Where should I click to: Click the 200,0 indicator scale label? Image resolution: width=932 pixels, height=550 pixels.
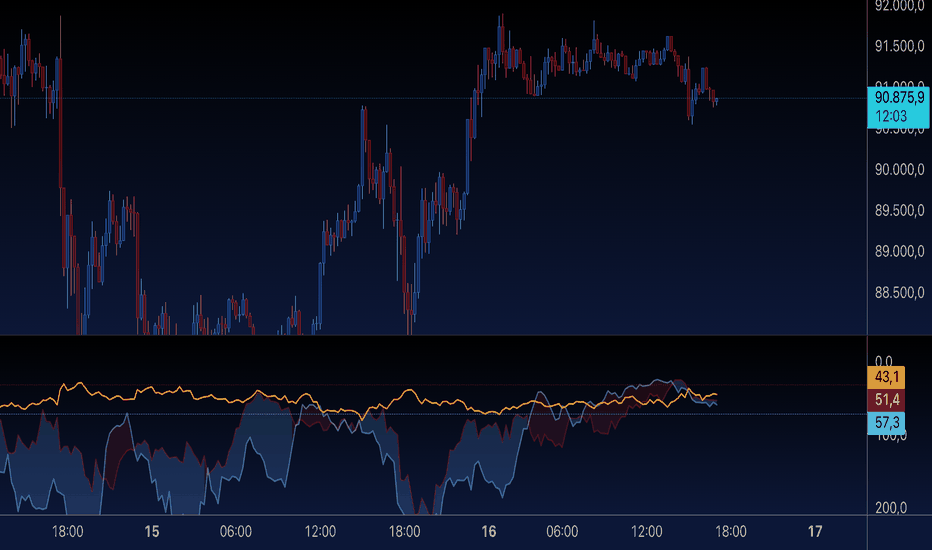[890, 508]
